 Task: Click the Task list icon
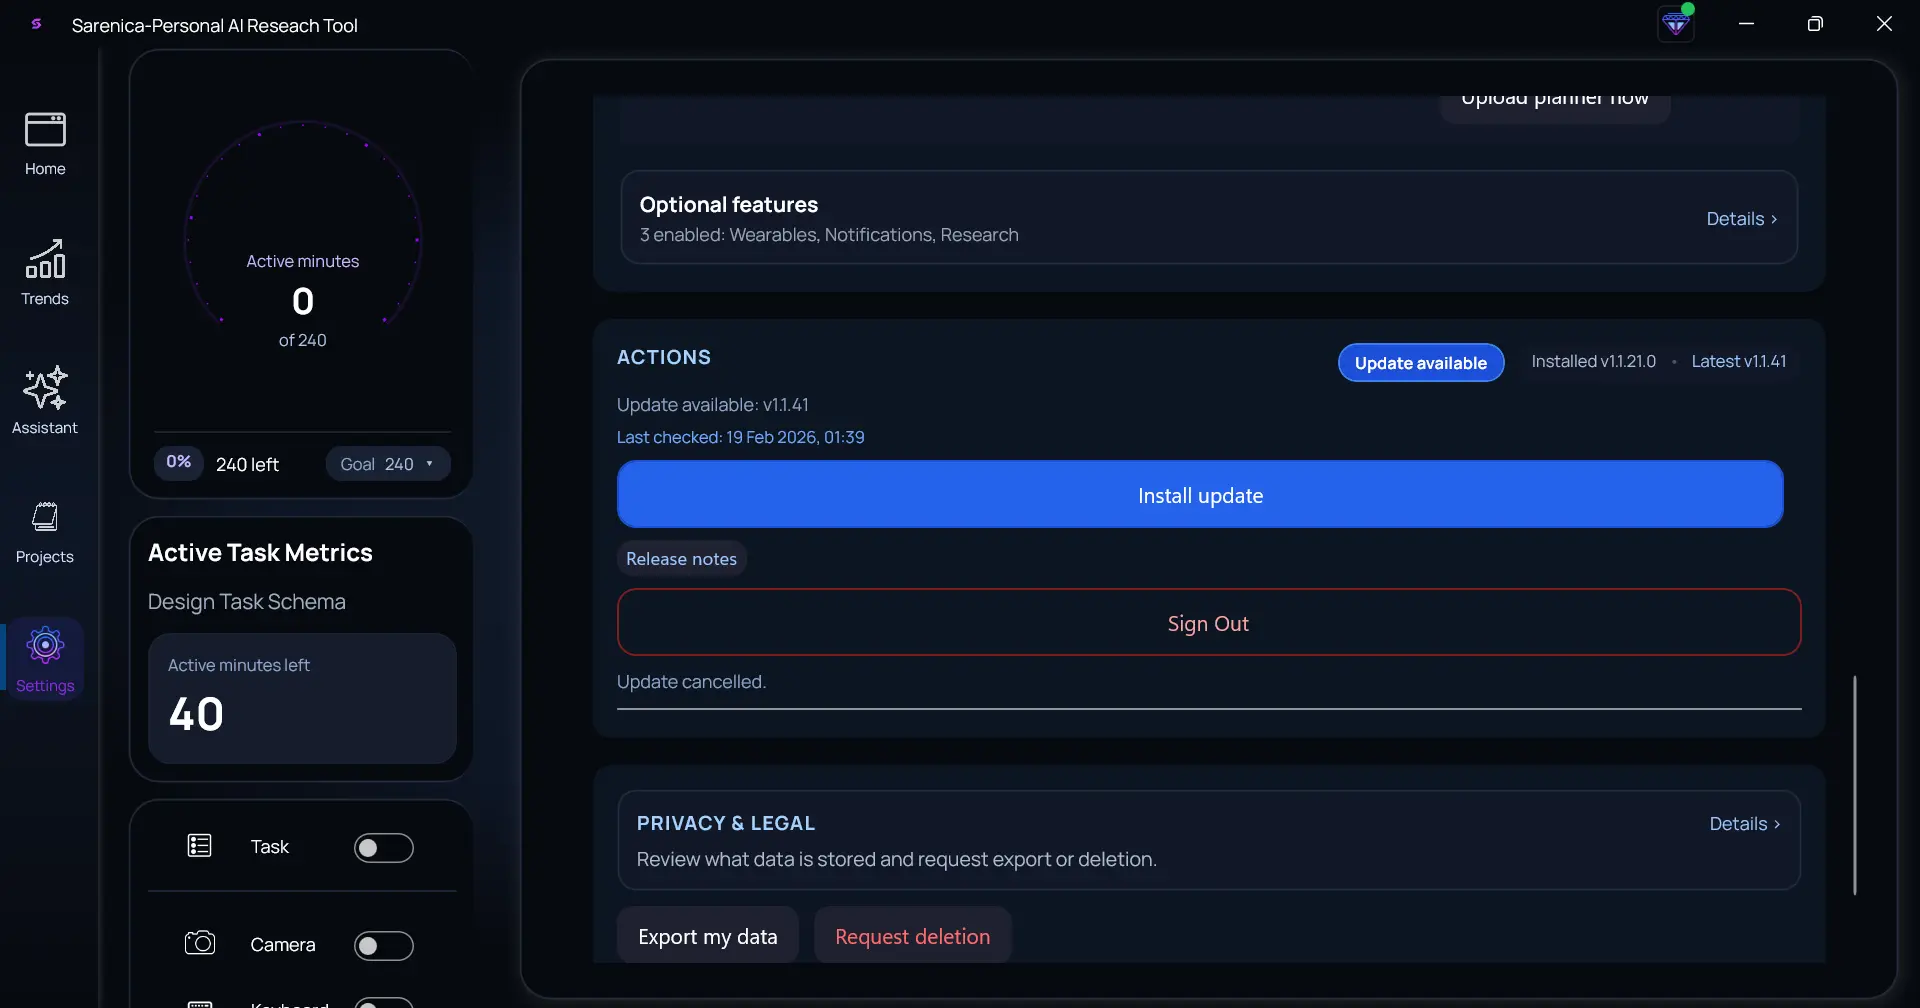tap(198, 845)
